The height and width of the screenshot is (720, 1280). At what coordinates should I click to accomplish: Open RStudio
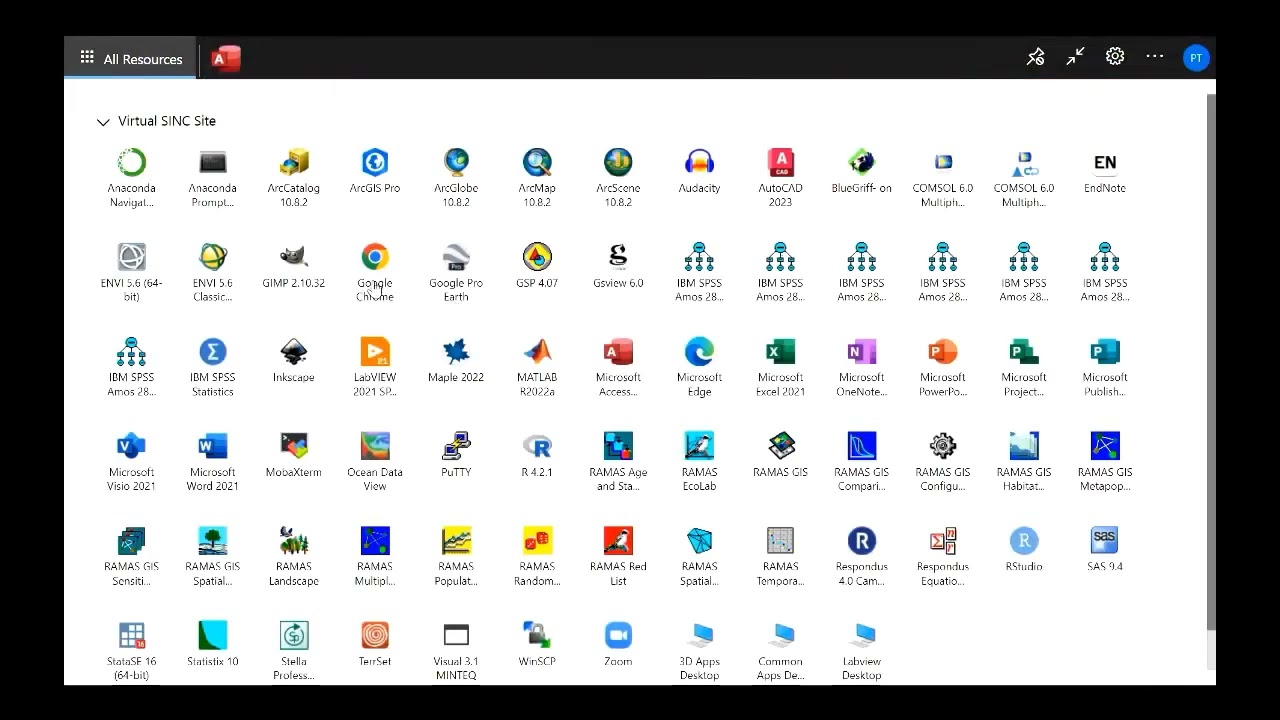coord(1024,550)
